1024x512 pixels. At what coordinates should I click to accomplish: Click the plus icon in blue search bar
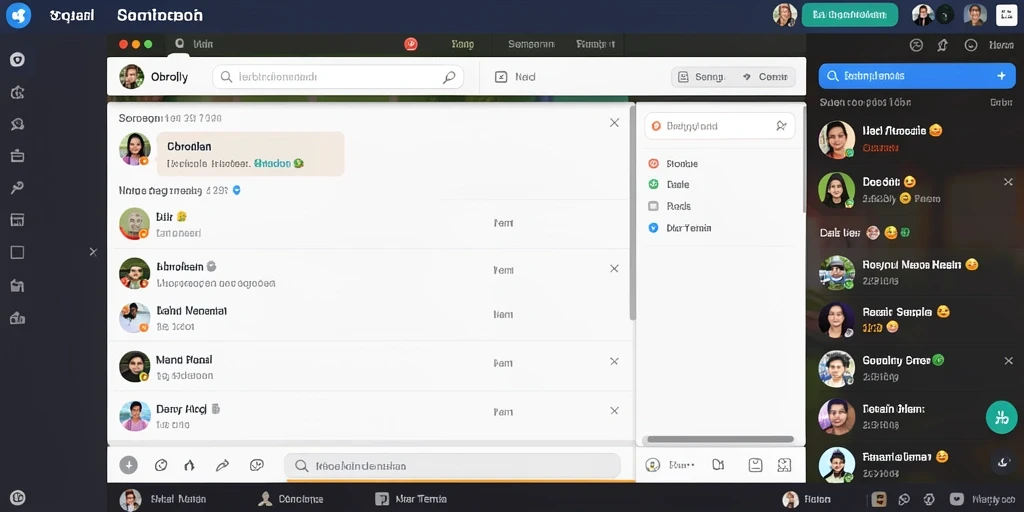click(1001, 76)
